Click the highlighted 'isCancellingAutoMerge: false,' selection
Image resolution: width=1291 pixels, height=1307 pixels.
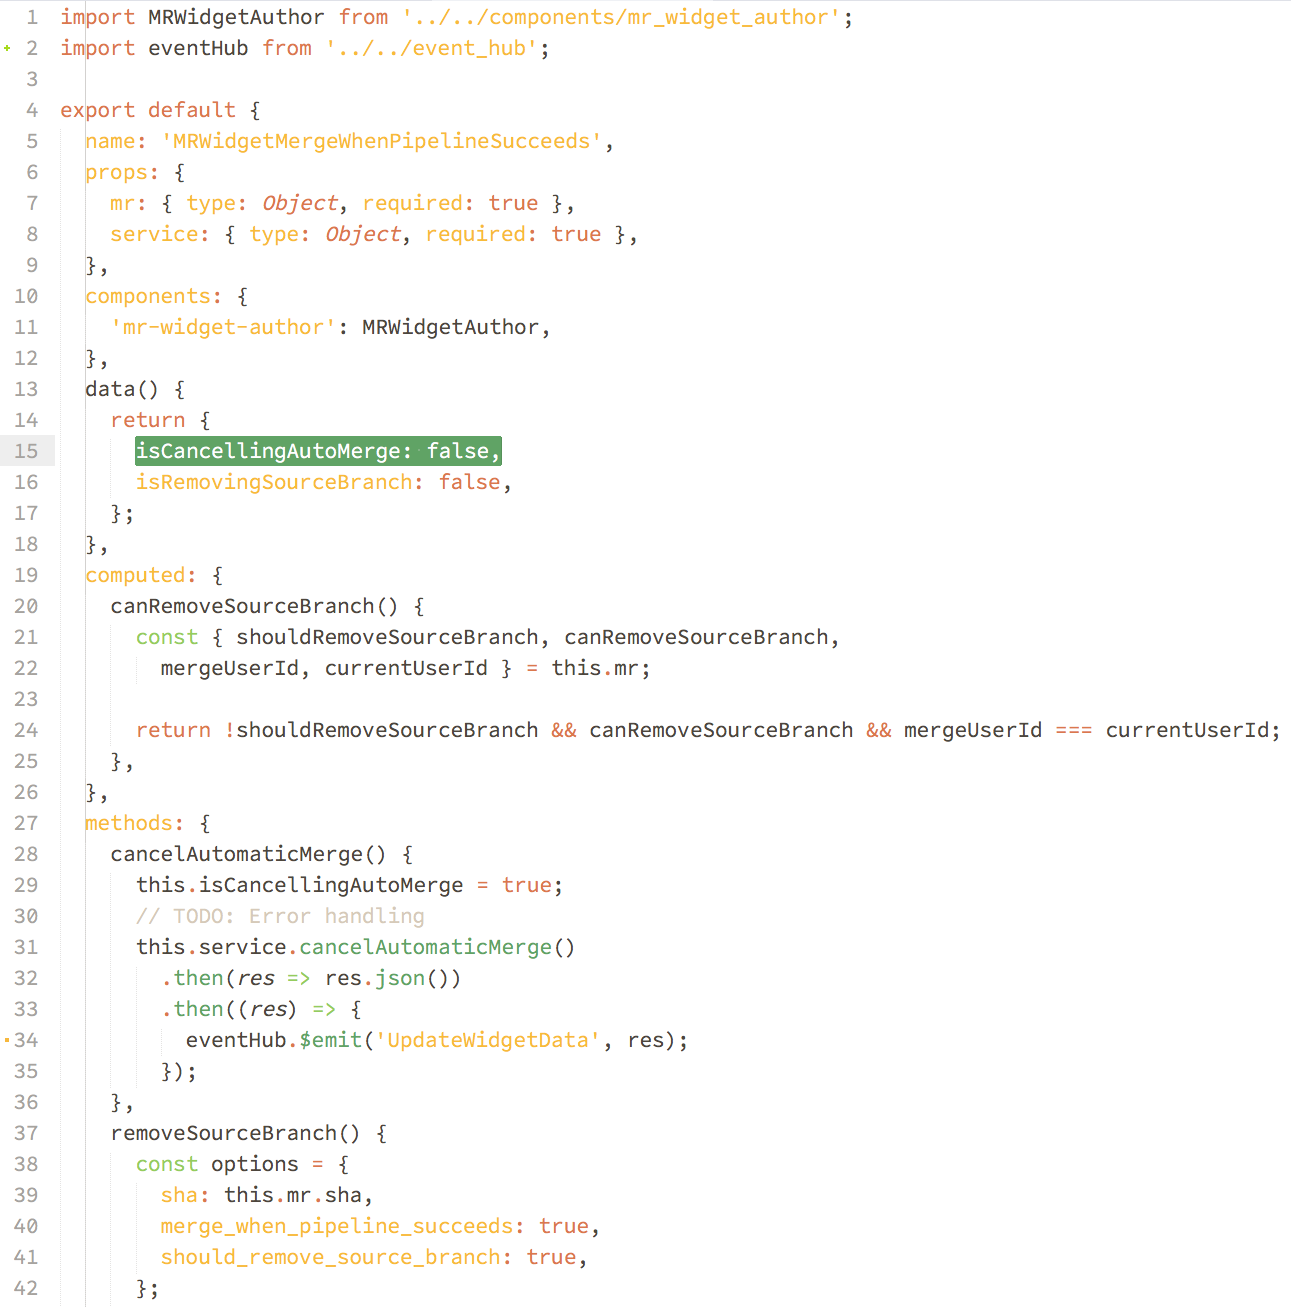318,451
